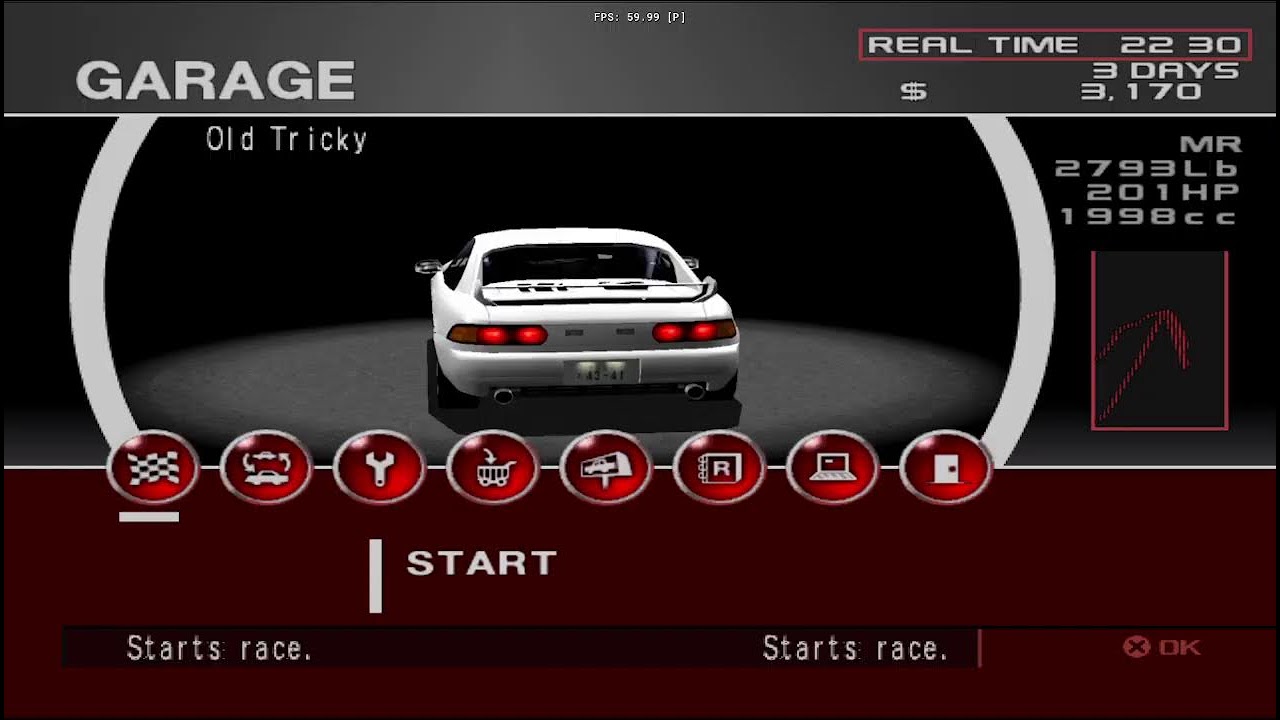1280x720 pixels.
Task: Click the '2793Lb' weight stat
Action: click(x=1147, y=168)
